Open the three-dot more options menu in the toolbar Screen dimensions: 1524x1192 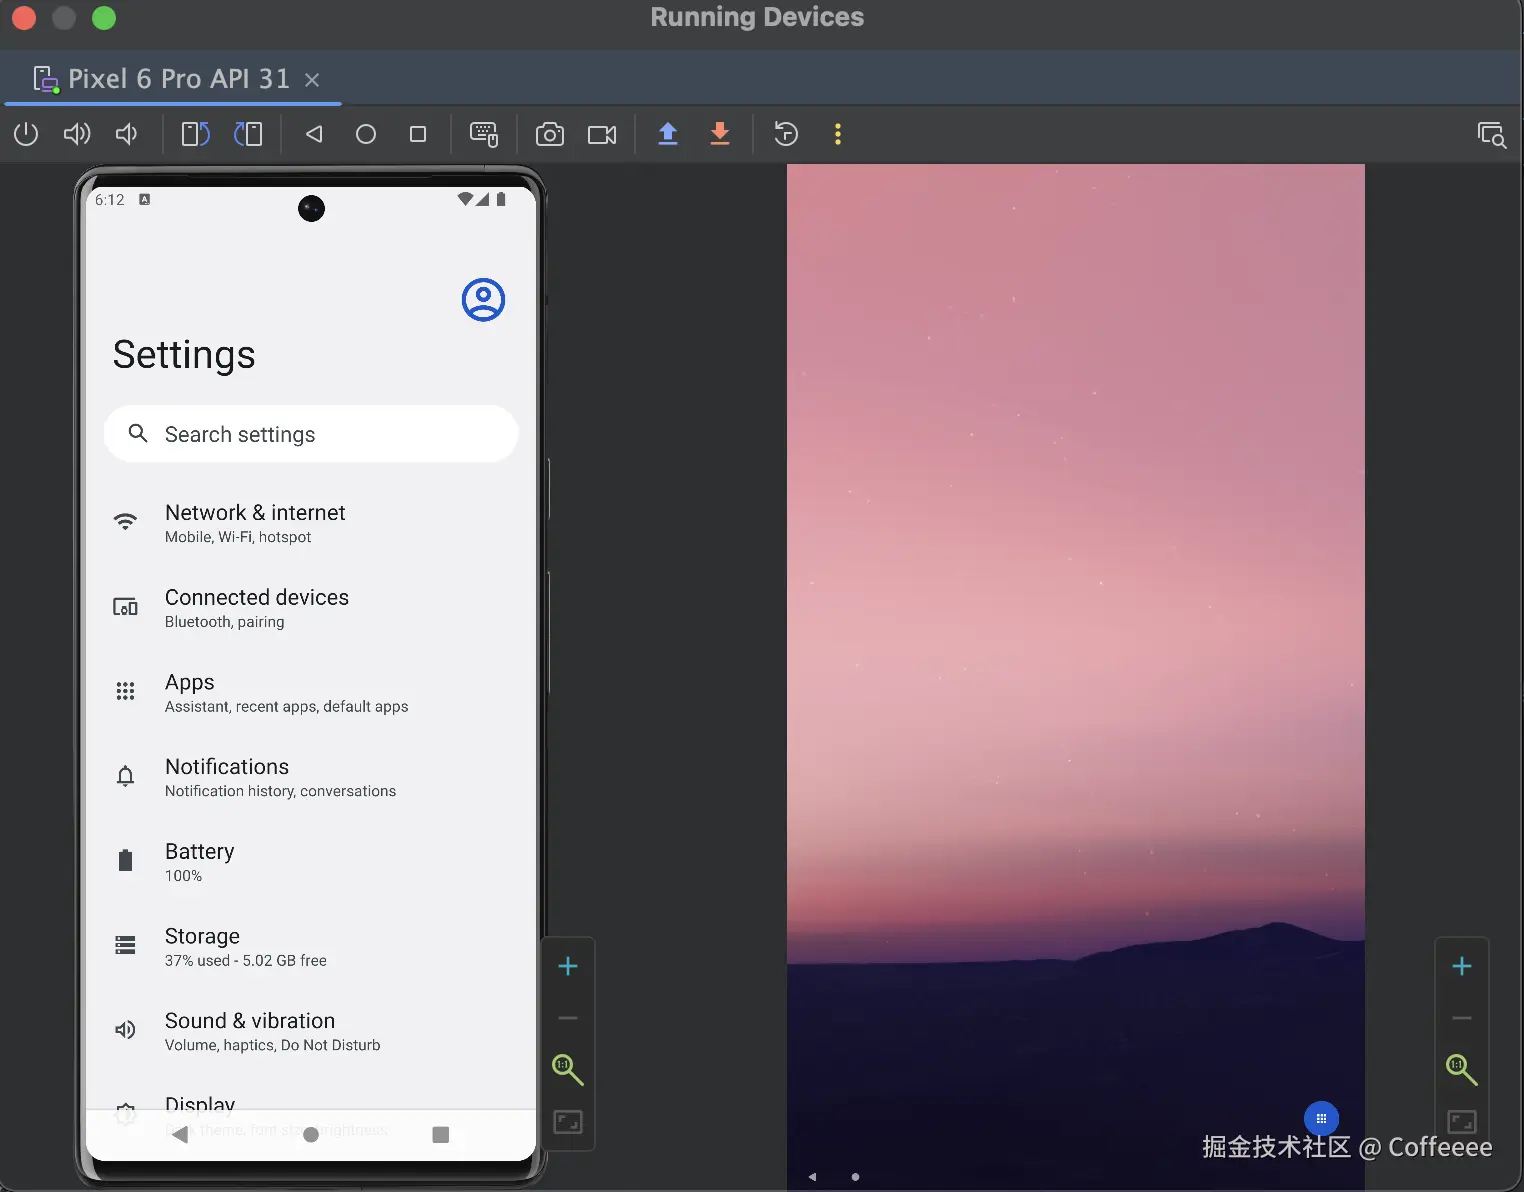(x=838, y=134)
